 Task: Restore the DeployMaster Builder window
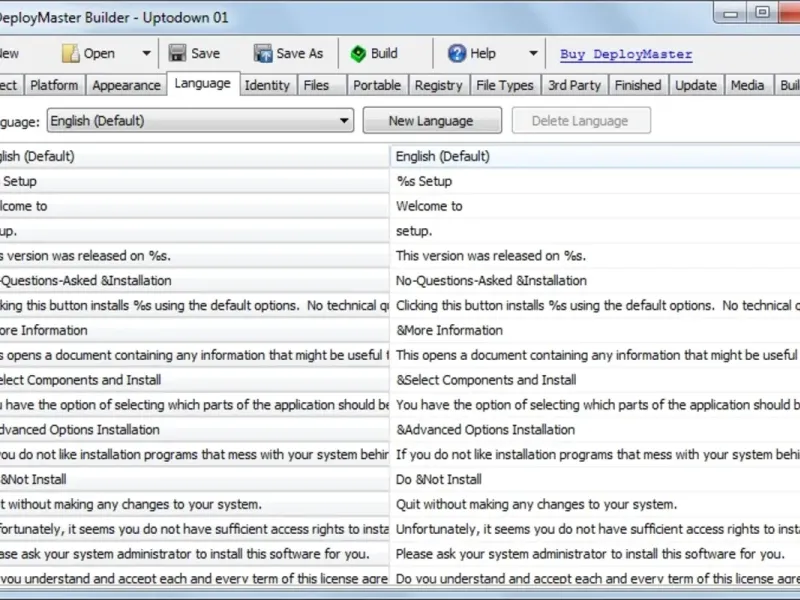pyautogui.click(x=762, y=12)
